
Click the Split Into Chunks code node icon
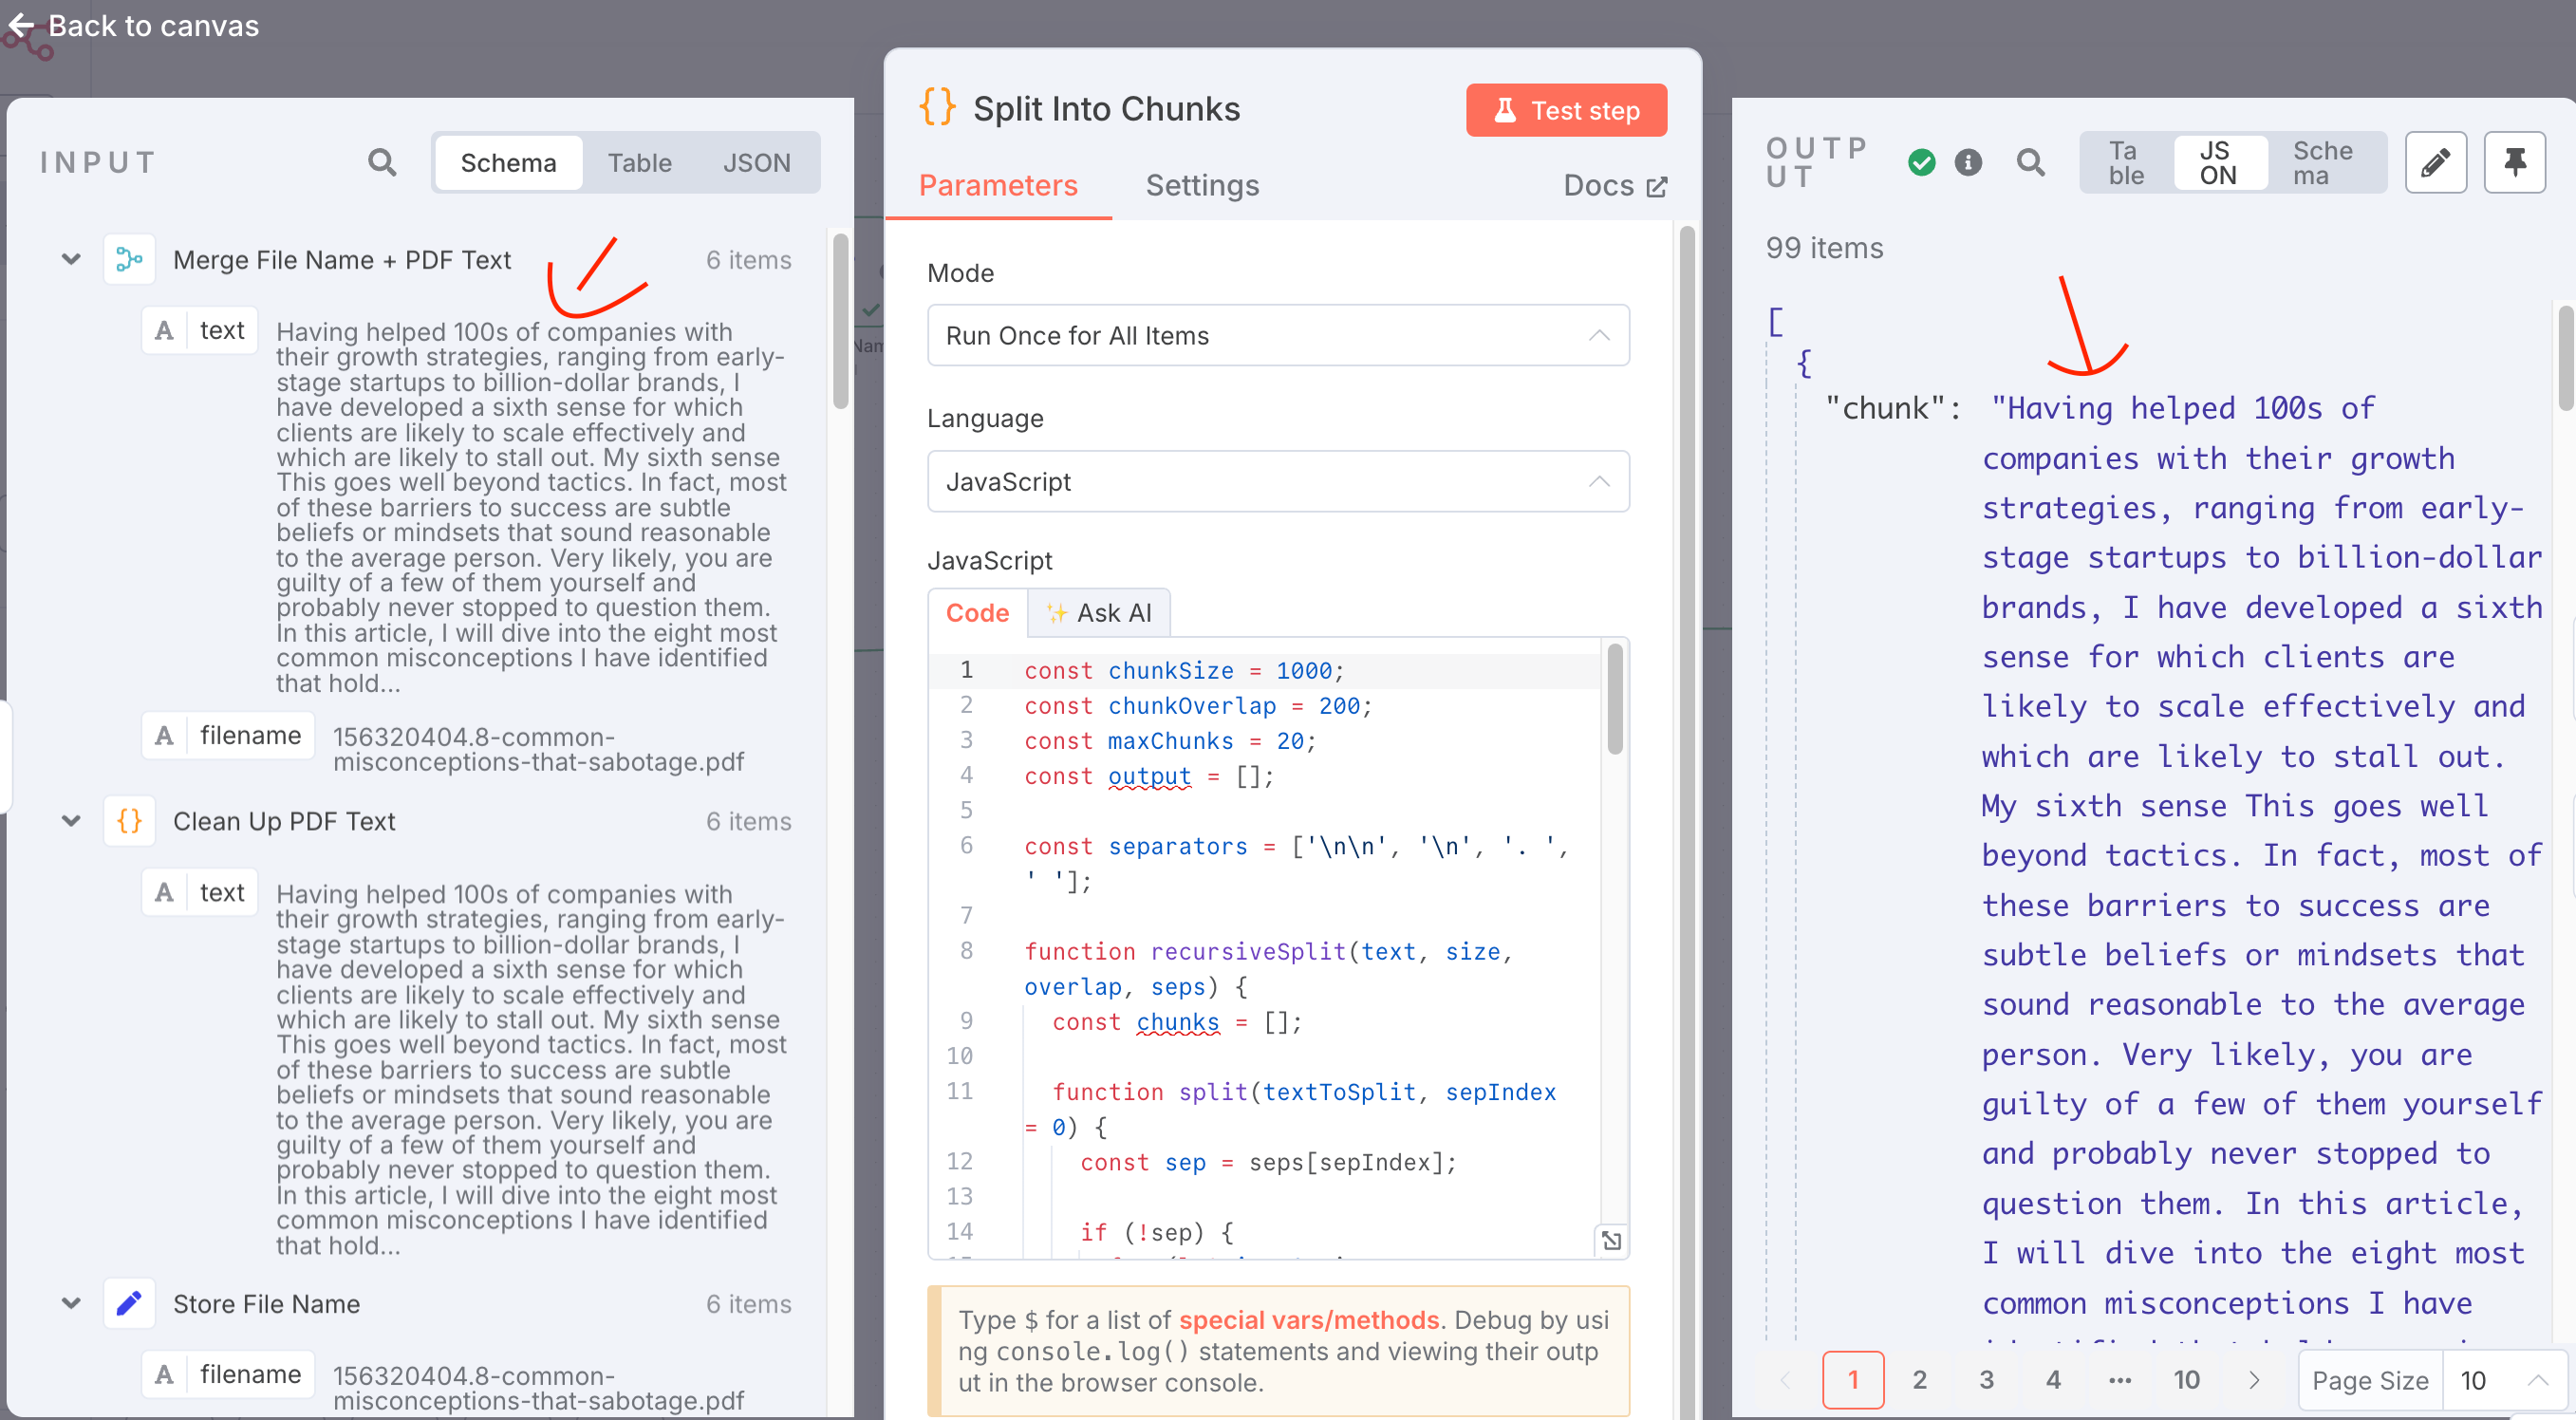pos(938,107)
